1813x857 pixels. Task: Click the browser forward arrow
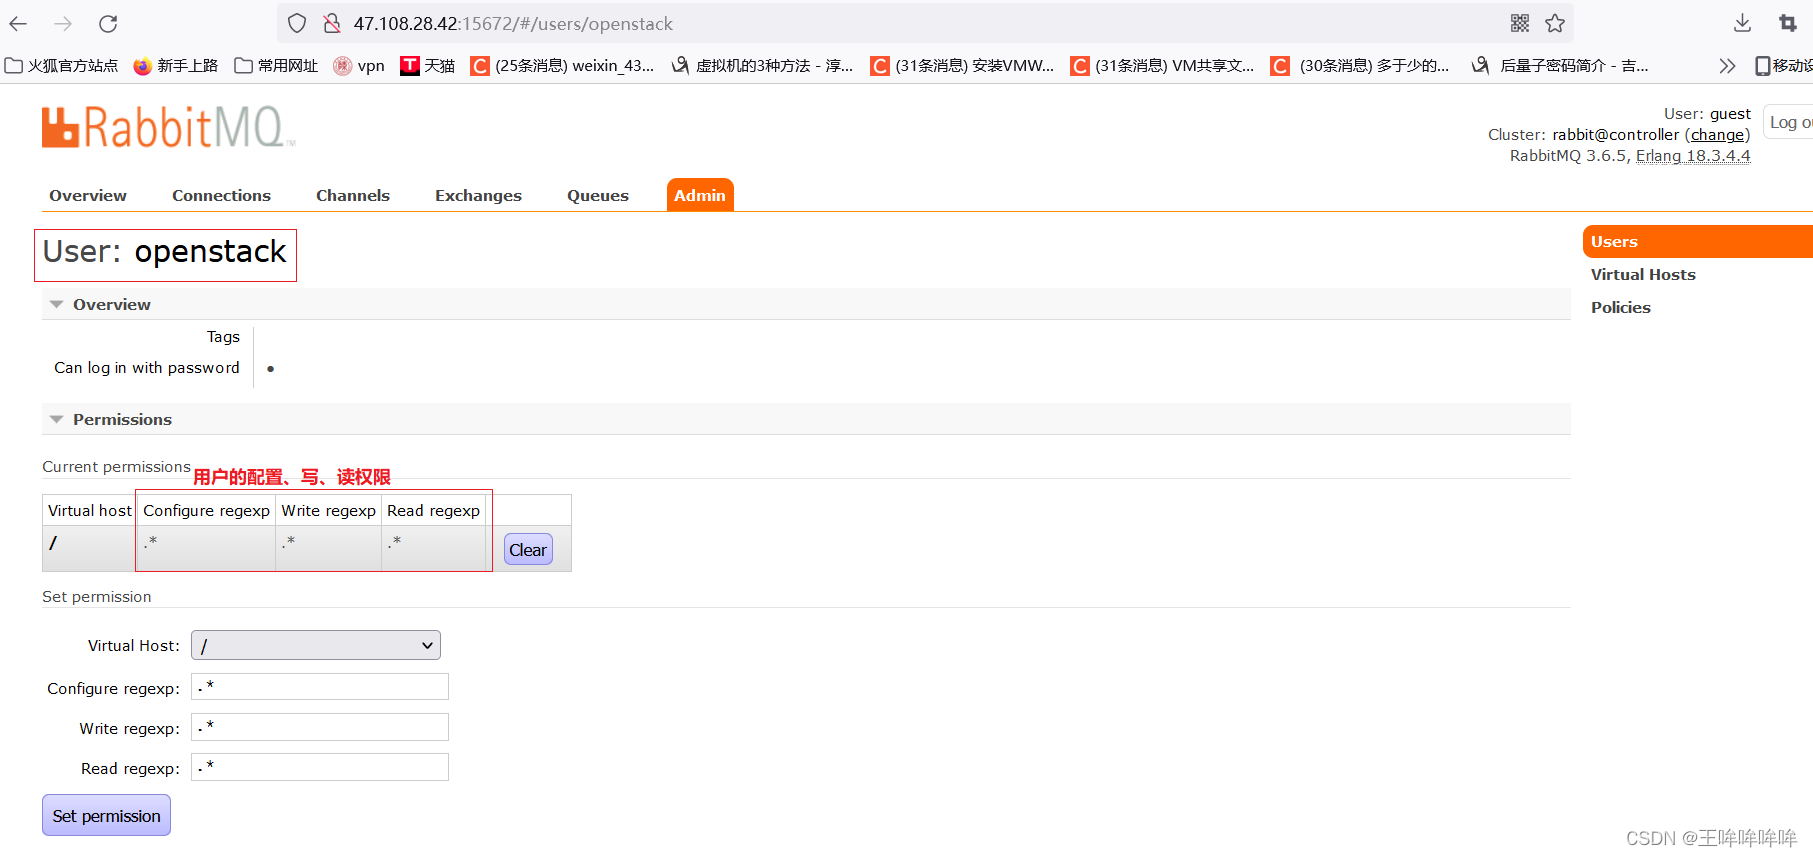[63, 23]
